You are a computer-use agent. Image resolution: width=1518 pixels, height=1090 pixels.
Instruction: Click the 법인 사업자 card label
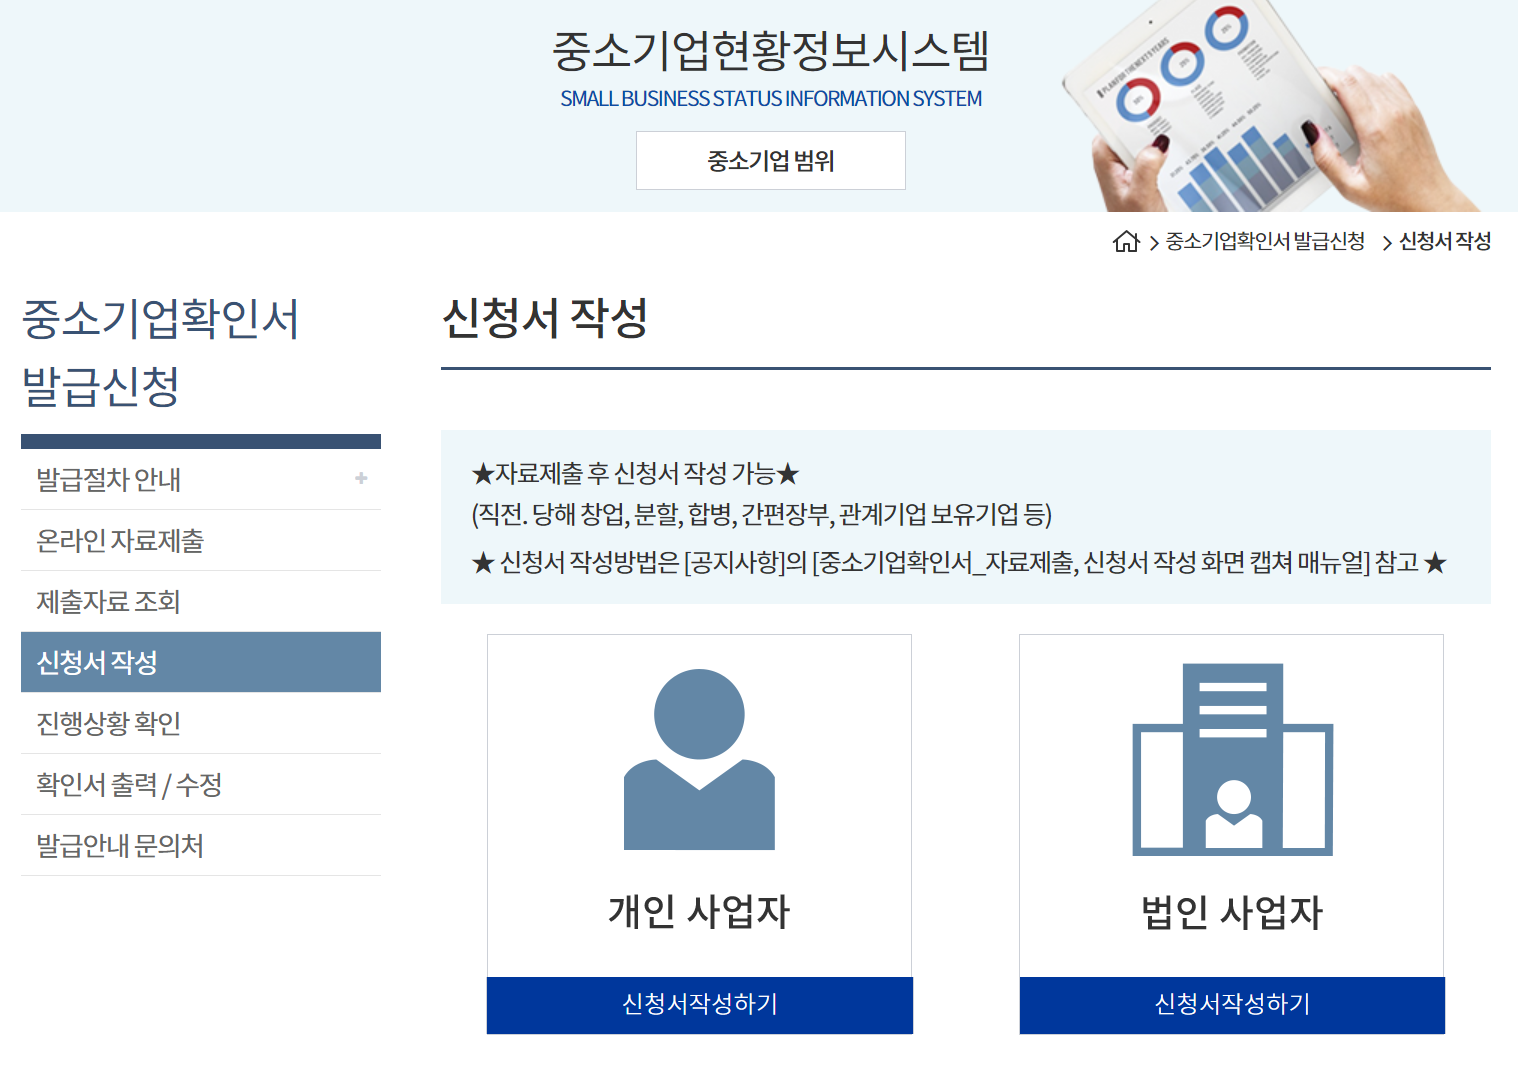1232,912
